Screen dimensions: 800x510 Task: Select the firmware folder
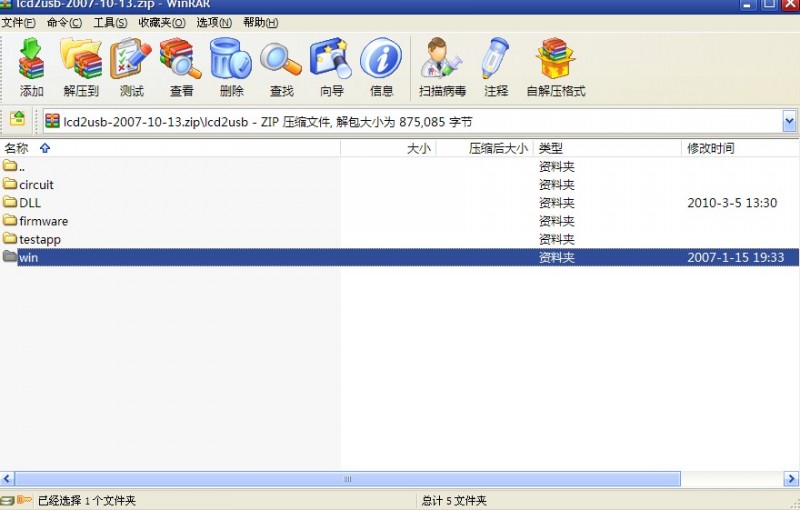[43, 221]
